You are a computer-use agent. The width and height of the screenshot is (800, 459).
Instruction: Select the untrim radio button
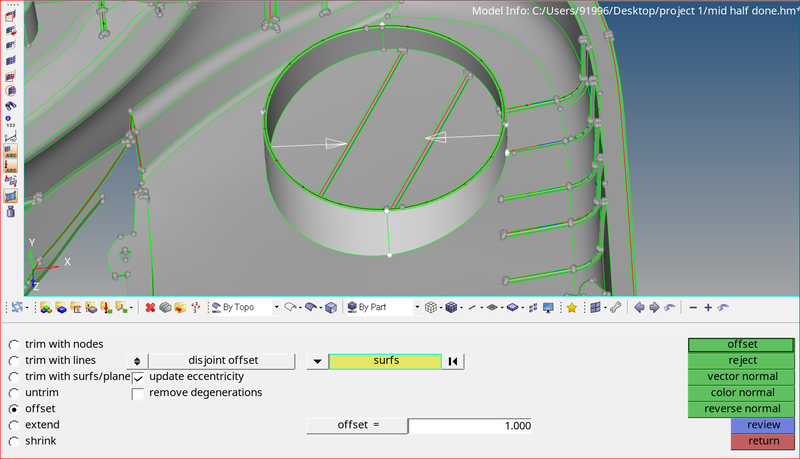click(14, 393)
